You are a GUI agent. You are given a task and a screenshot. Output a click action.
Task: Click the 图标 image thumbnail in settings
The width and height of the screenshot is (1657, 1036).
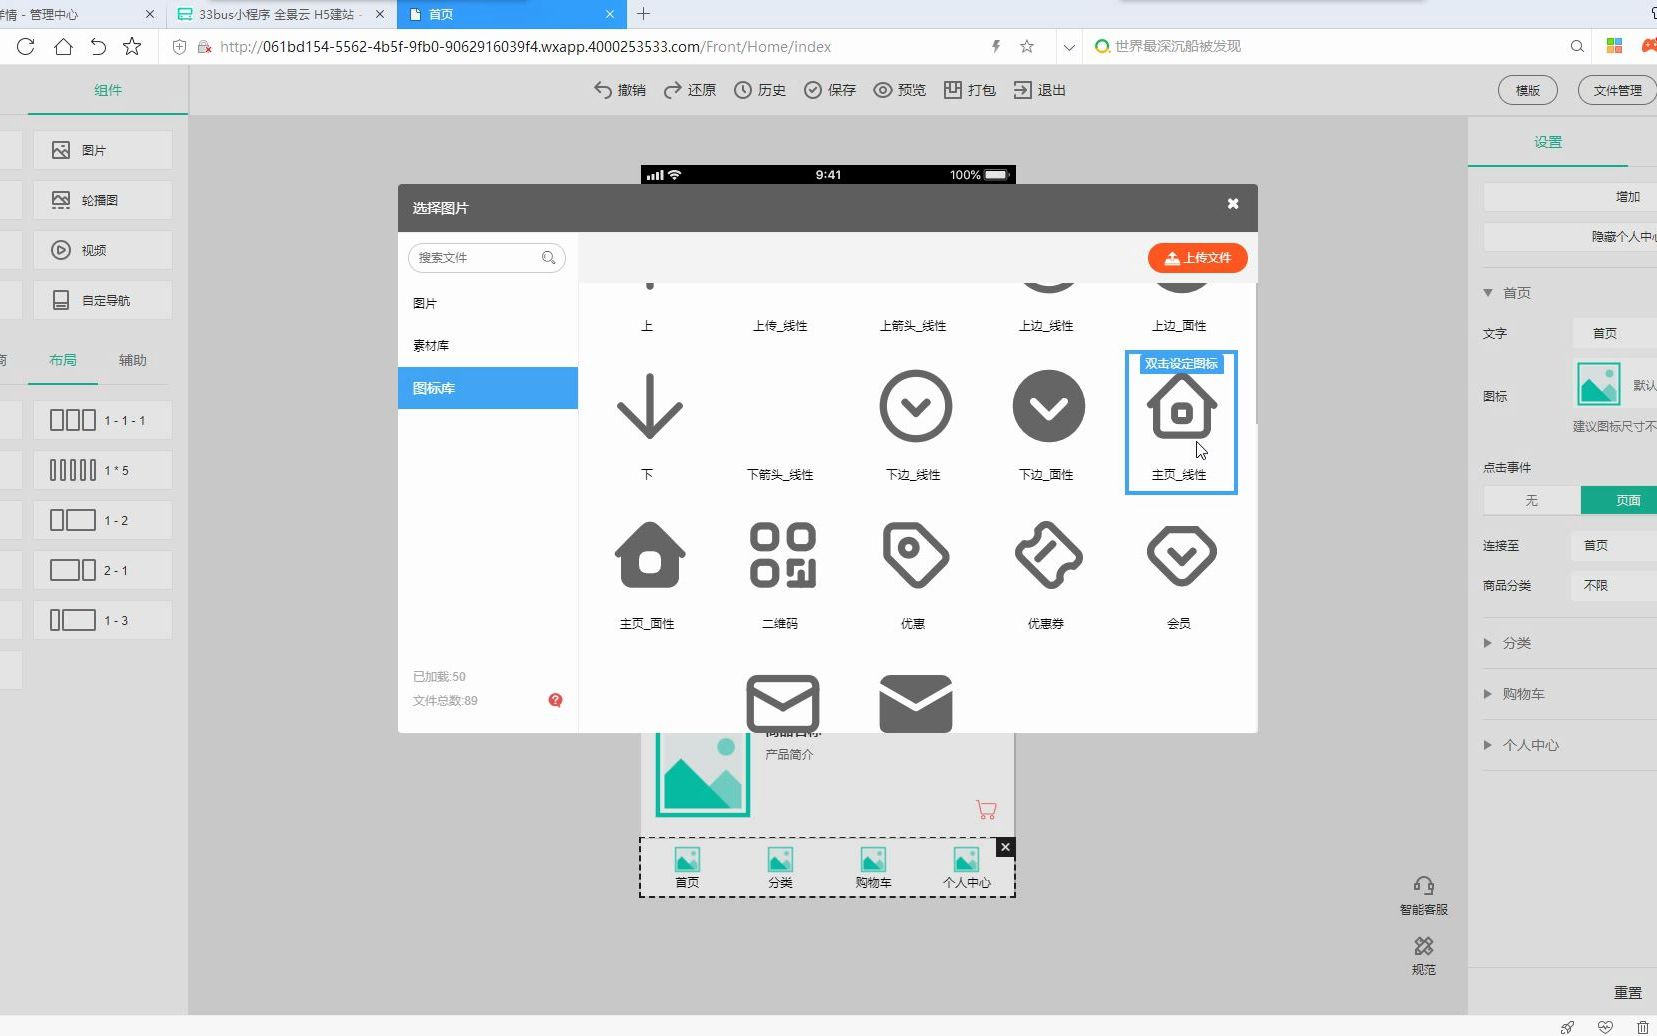[1598, 384]
